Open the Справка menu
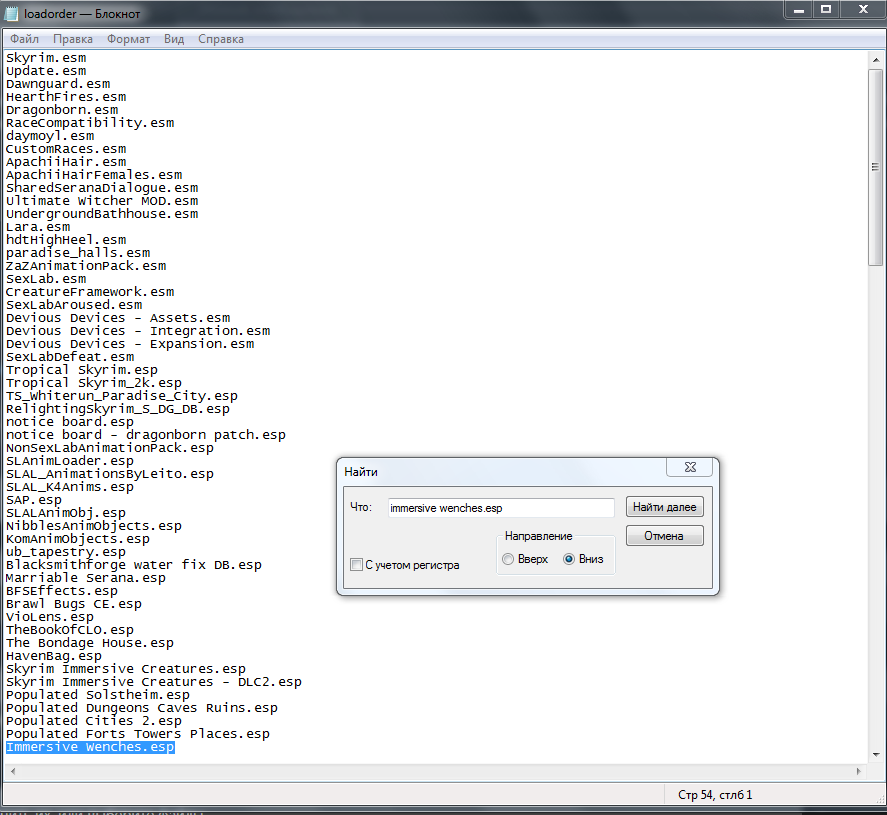This screenshot has width=887, height=815. pos(221,39)
